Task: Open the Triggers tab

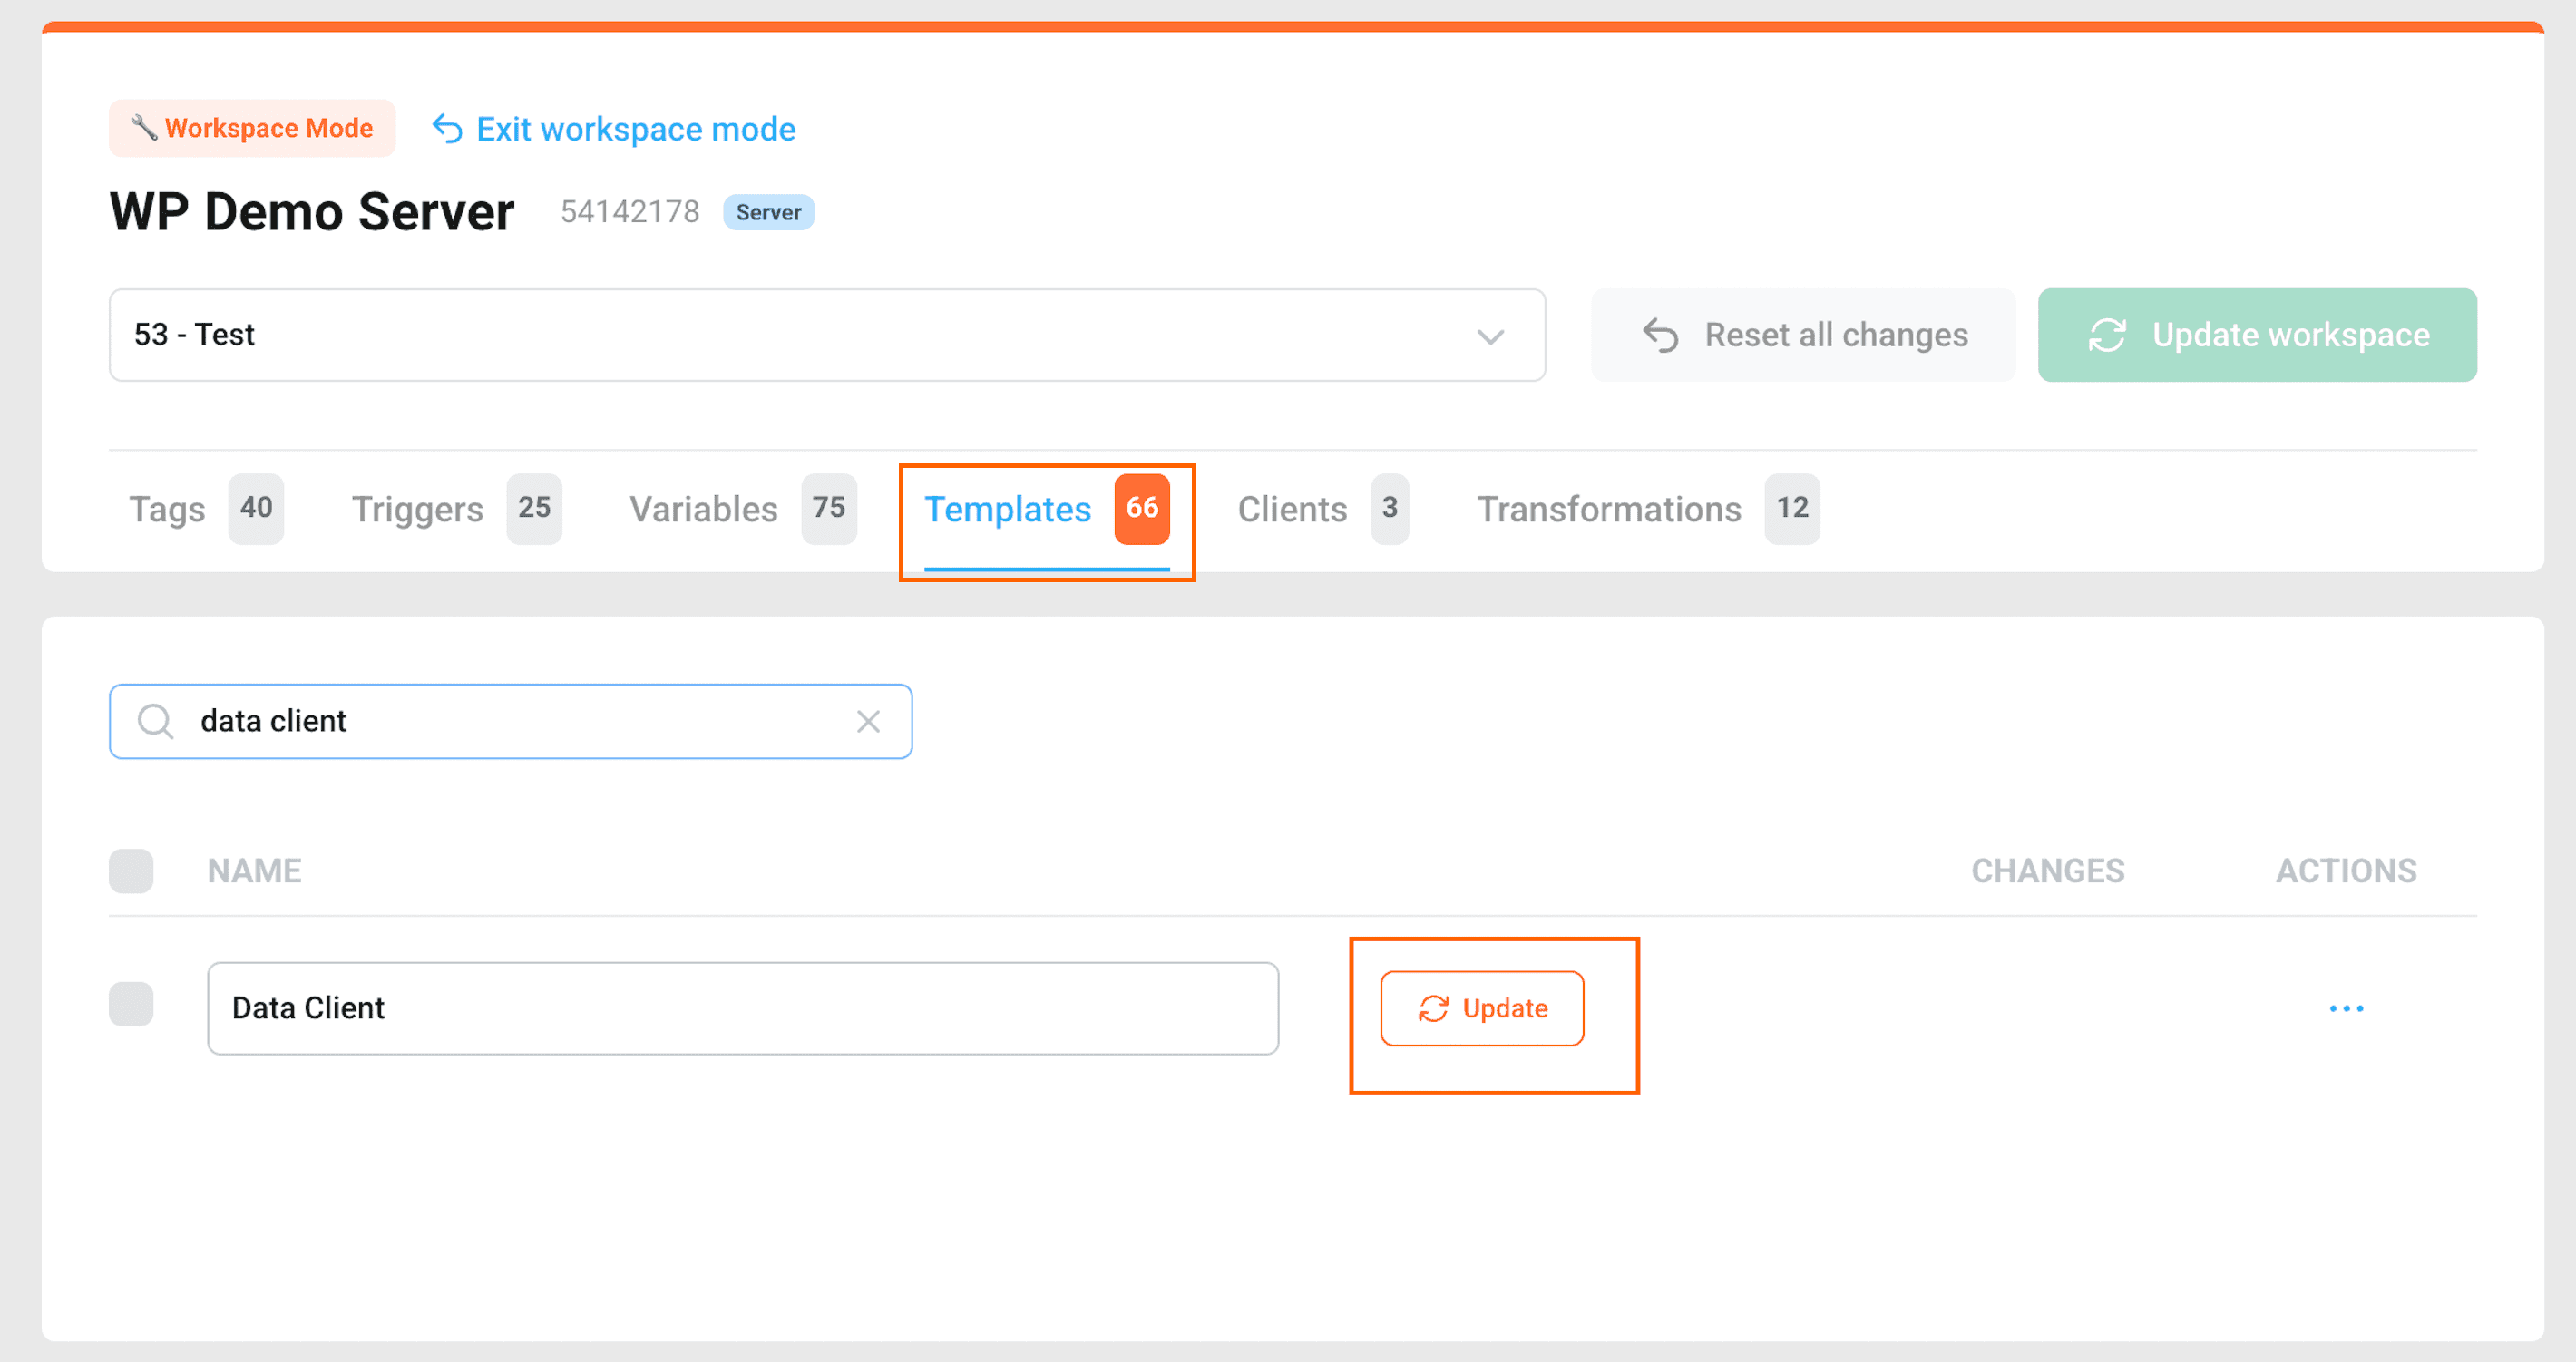Action: pos(417,509)
